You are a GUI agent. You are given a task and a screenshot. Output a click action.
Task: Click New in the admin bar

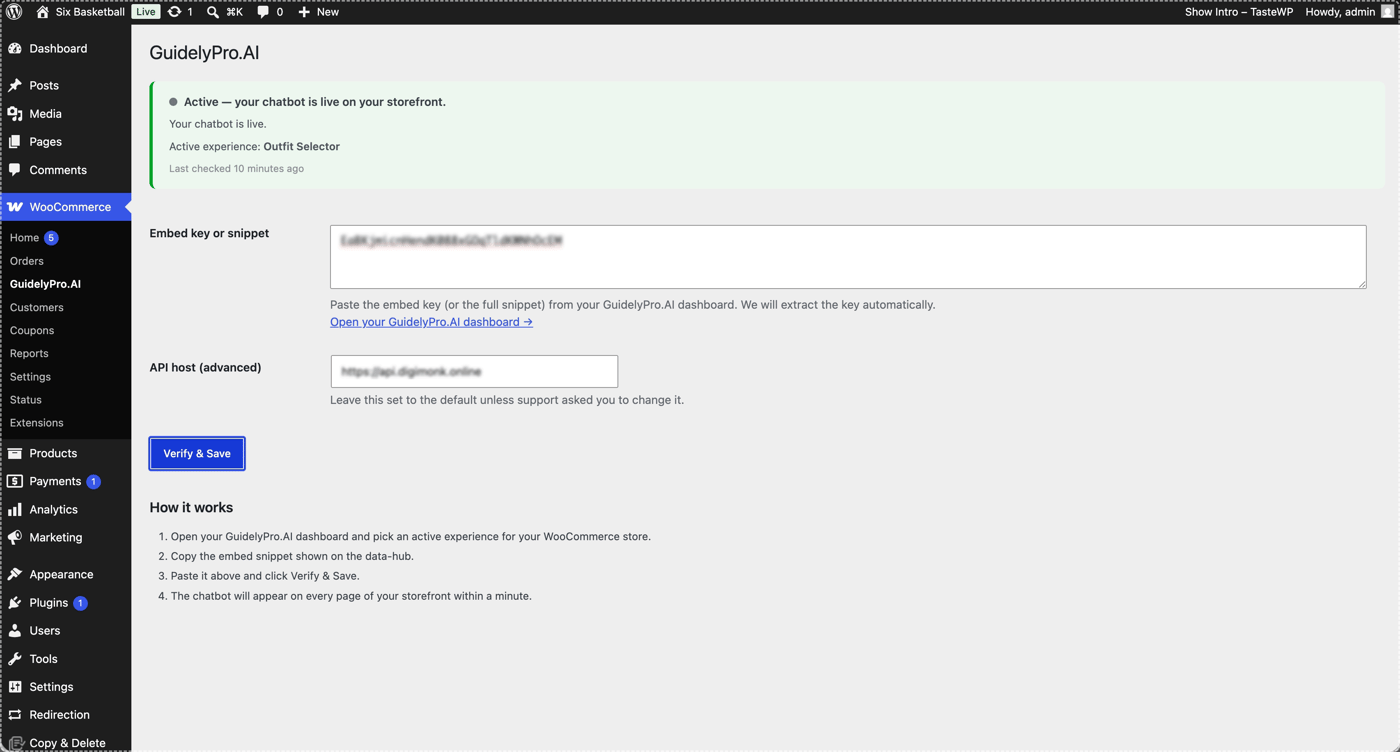pyautogui.click(x=328, y=12)
